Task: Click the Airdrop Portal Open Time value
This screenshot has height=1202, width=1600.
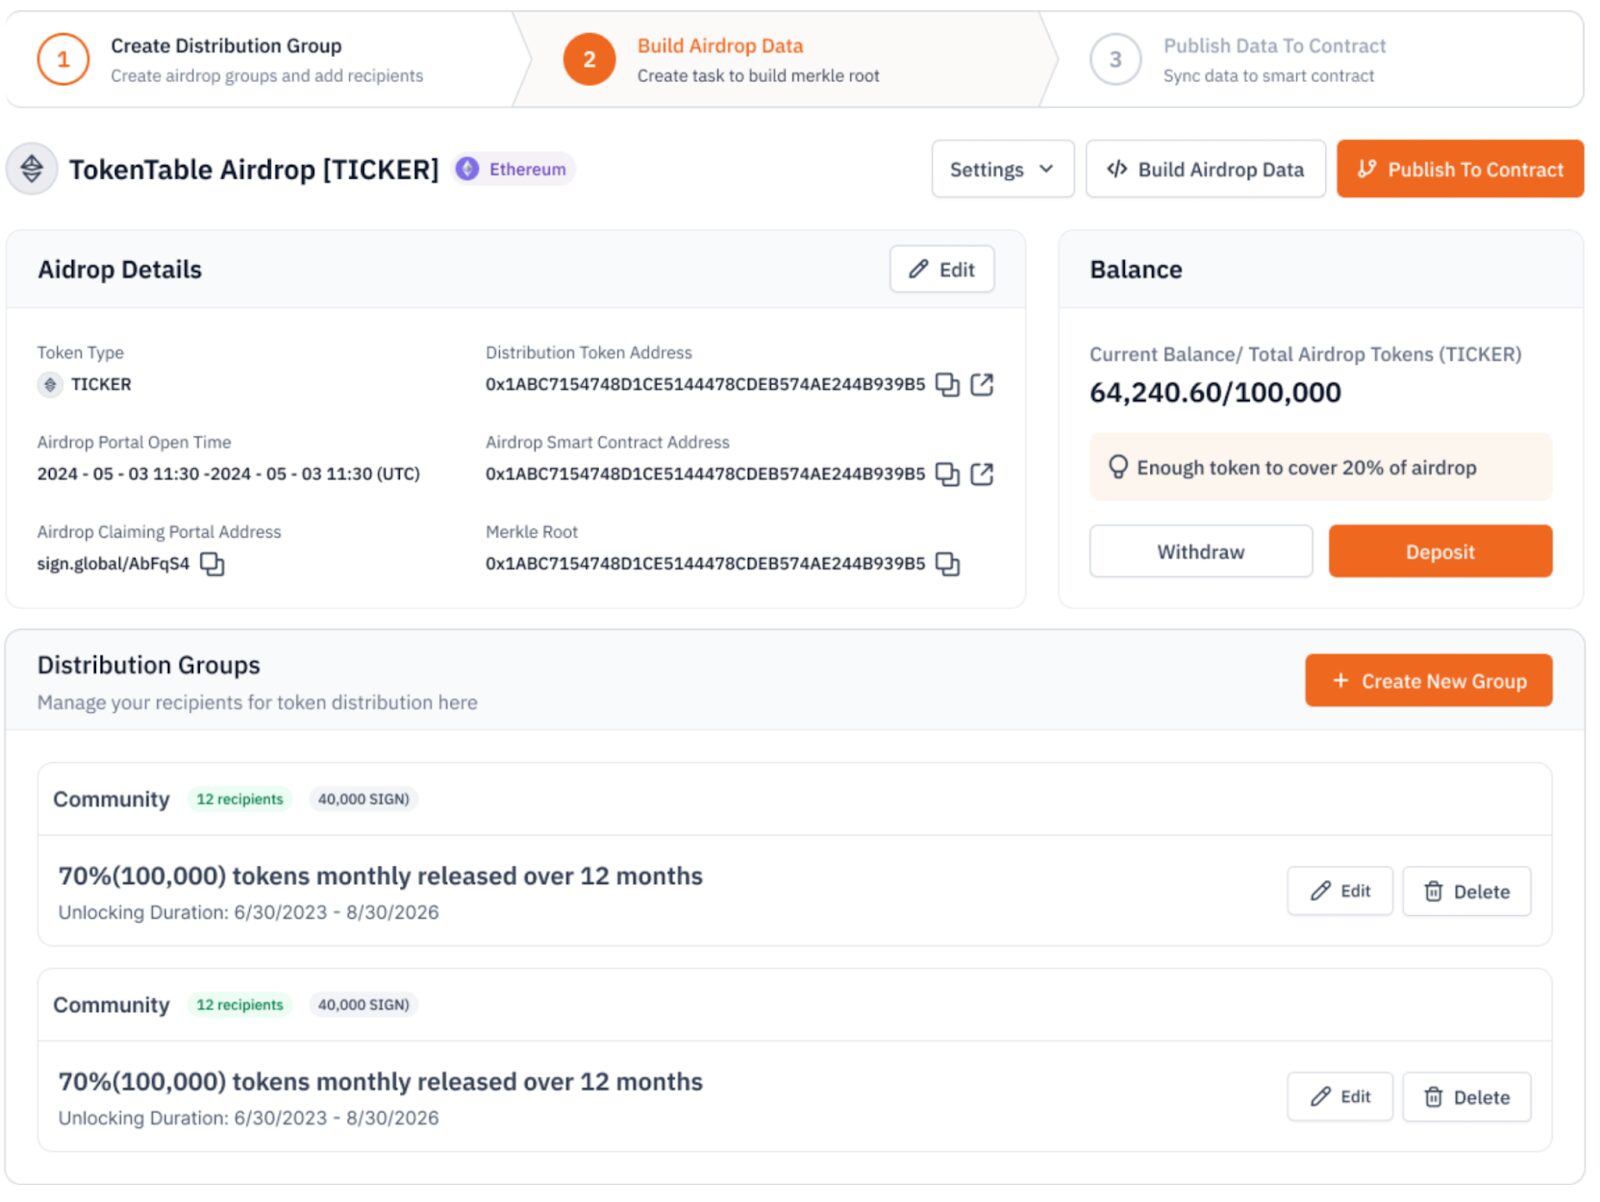Action: click(228, 474)
